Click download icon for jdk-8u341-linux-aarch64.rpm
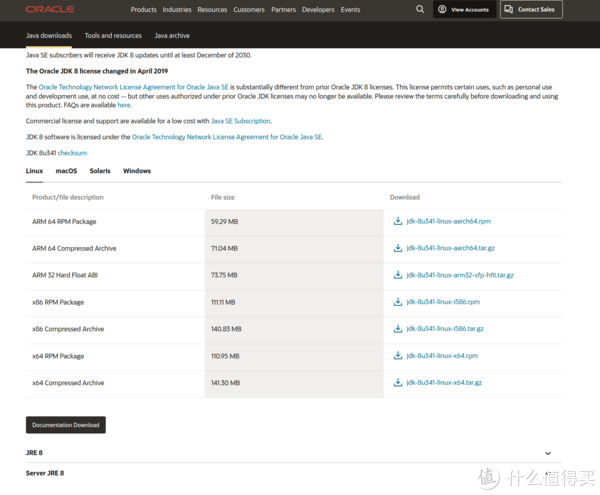 coord(398,221)
